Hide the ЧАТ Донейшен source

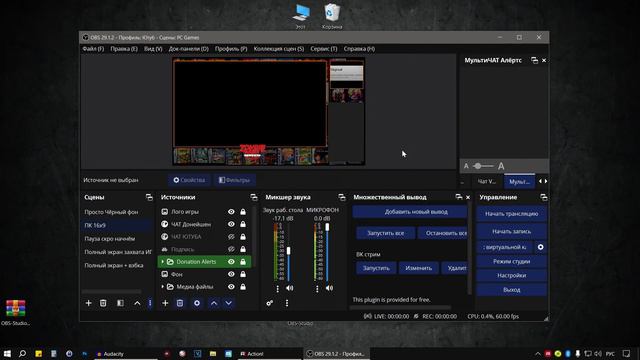[x=231, y=224]
